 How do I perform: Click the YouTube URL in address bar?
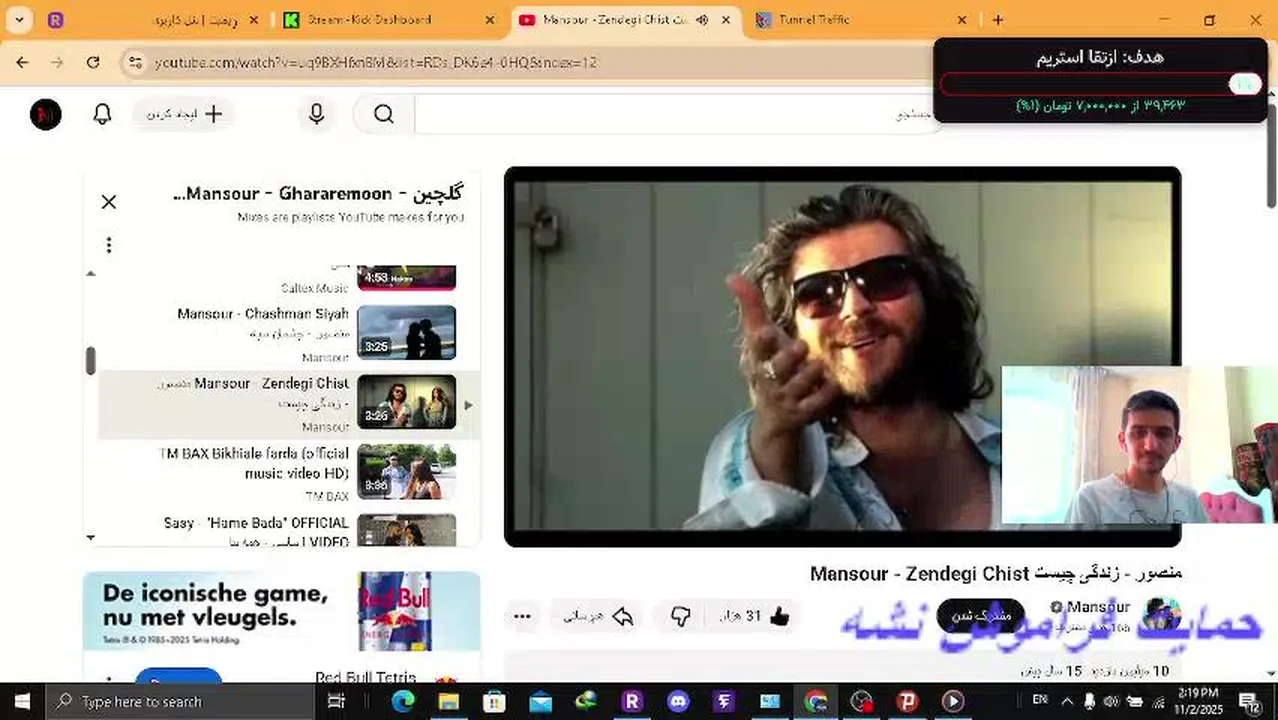point(375,62)
